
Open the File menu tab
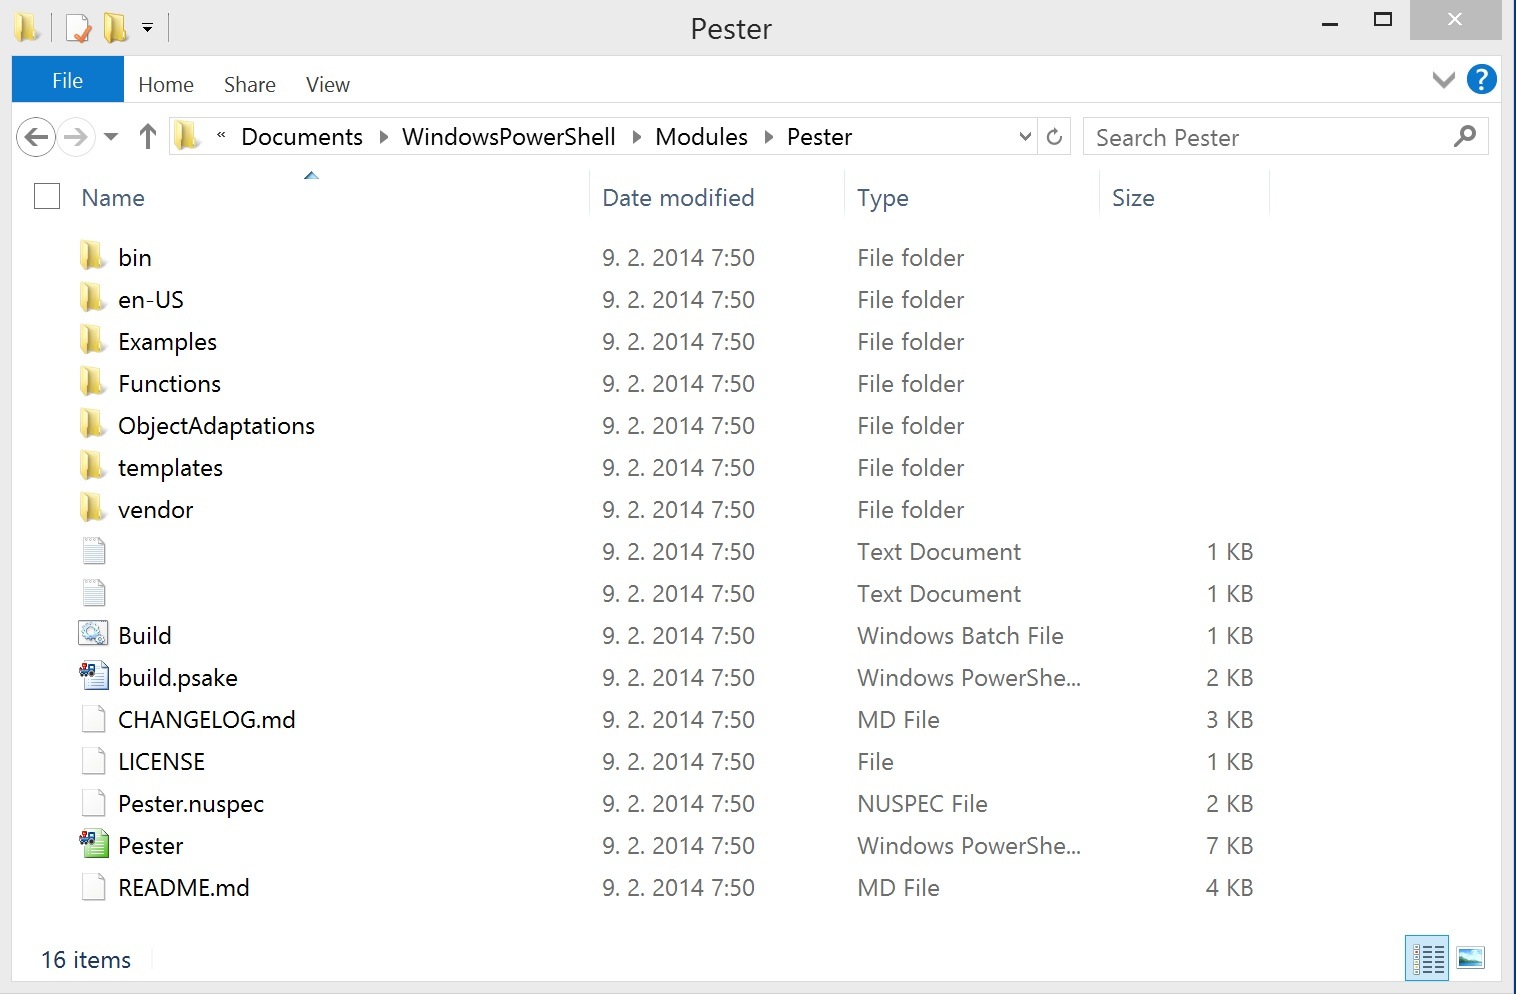(x=67, y=81)
